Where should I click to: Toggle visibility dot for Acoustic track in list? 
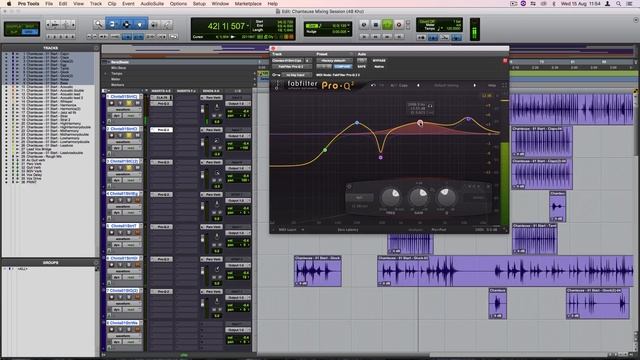tap(6, 87)
